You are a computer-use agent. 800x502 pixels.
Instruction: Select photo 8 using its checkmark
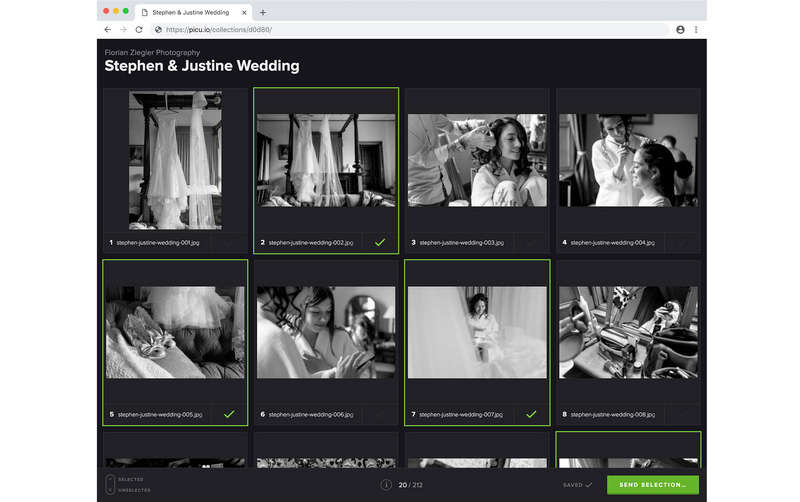pyautogui.click(x=682, y=414)
